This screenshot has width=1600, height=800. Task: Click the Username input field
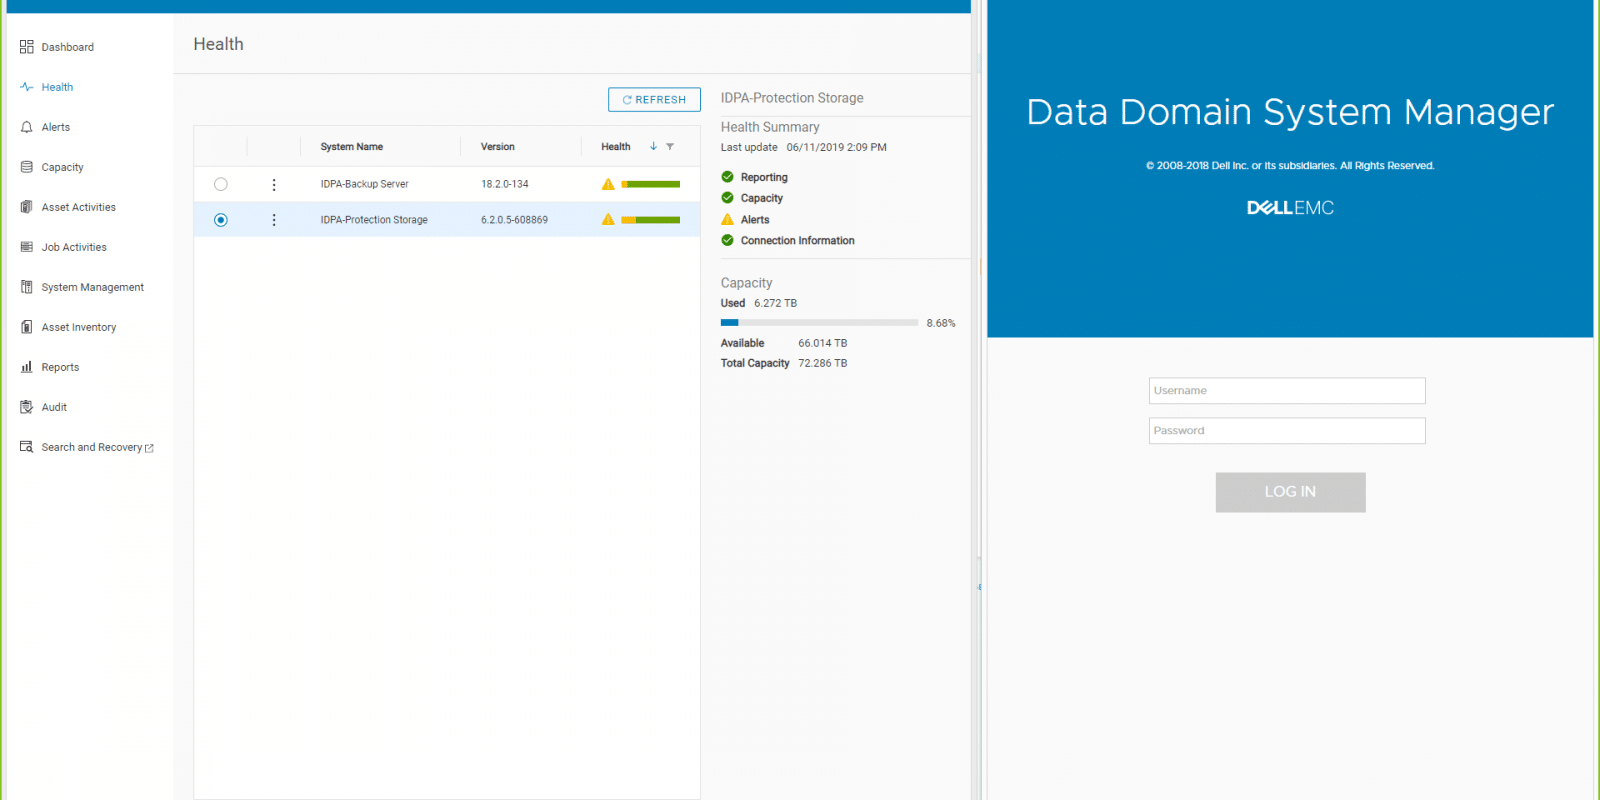pyautogui.click(x=1287, y=391)
